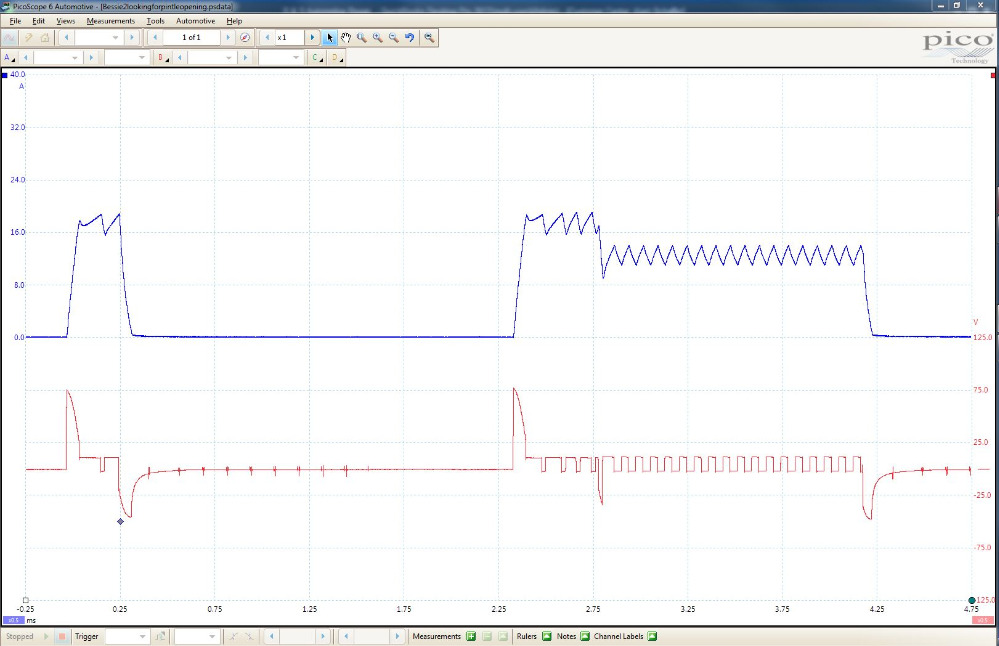Open Channel A coupling dropdown
Image resolution: width=999 pixels, height=646 pixels.
(x=127, y=58)
